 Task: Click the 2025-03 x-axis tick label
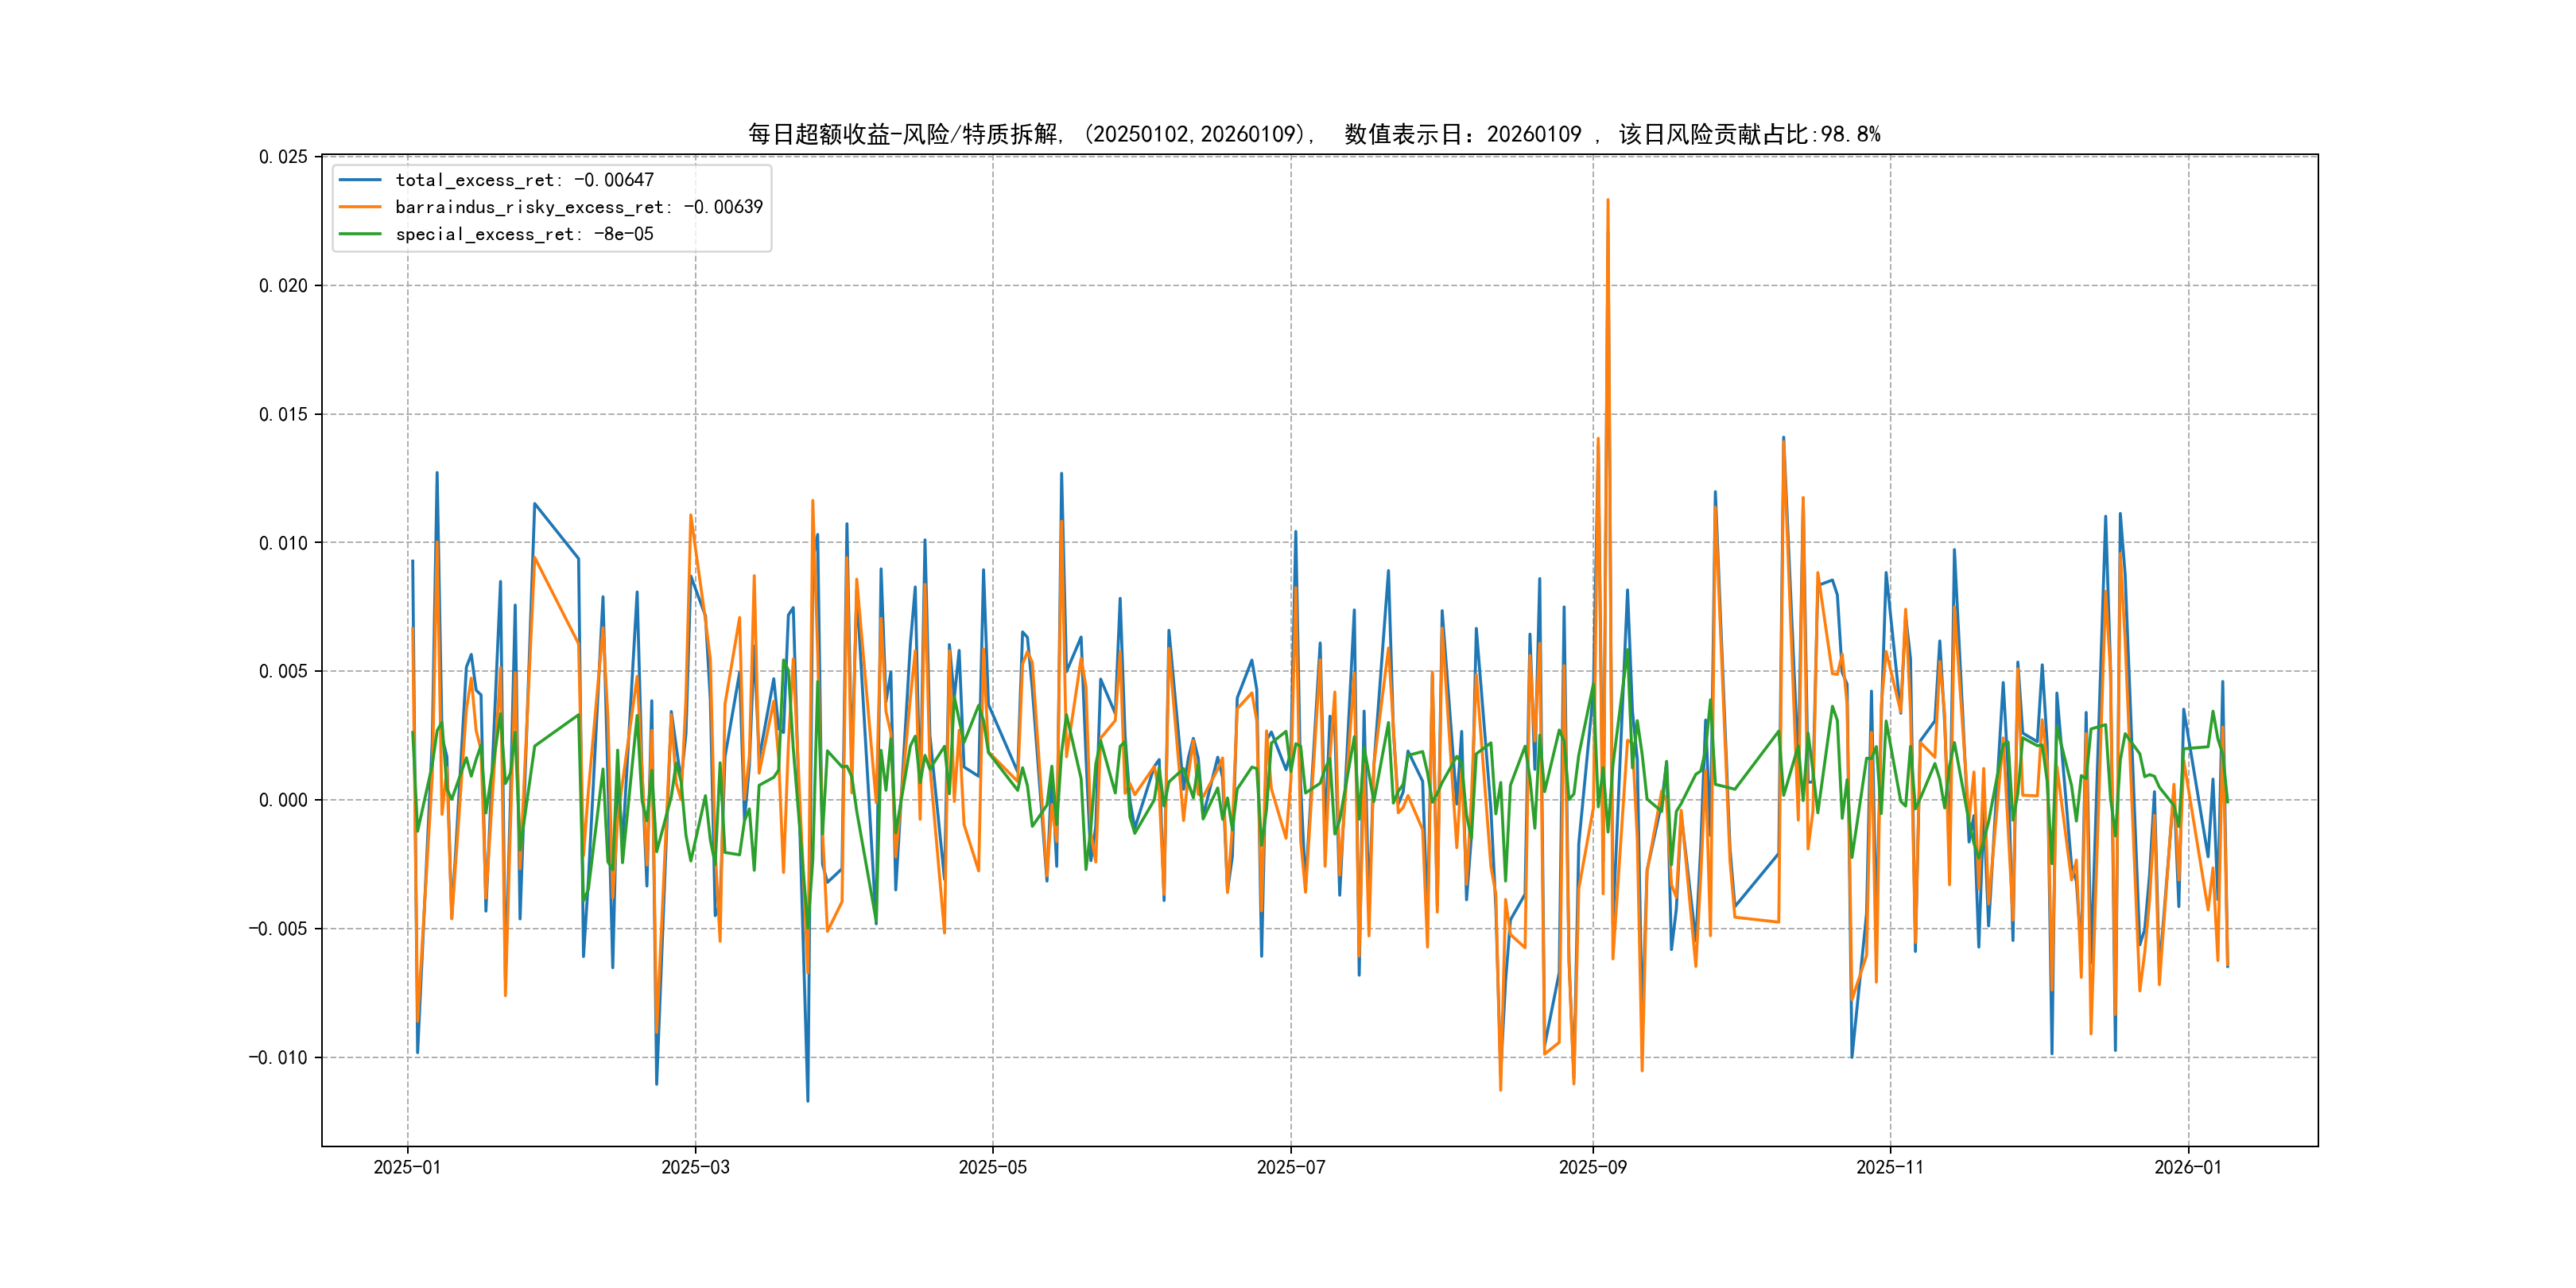click(x=695, y=1167)
